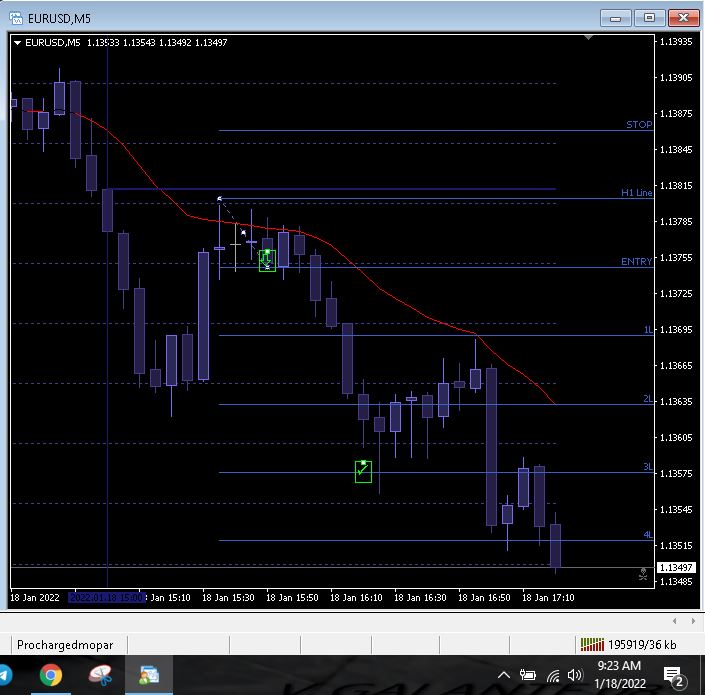Open the Snipping Tool taskbar icon
Screen dimensions: 705x695
[x=100, y=675]
